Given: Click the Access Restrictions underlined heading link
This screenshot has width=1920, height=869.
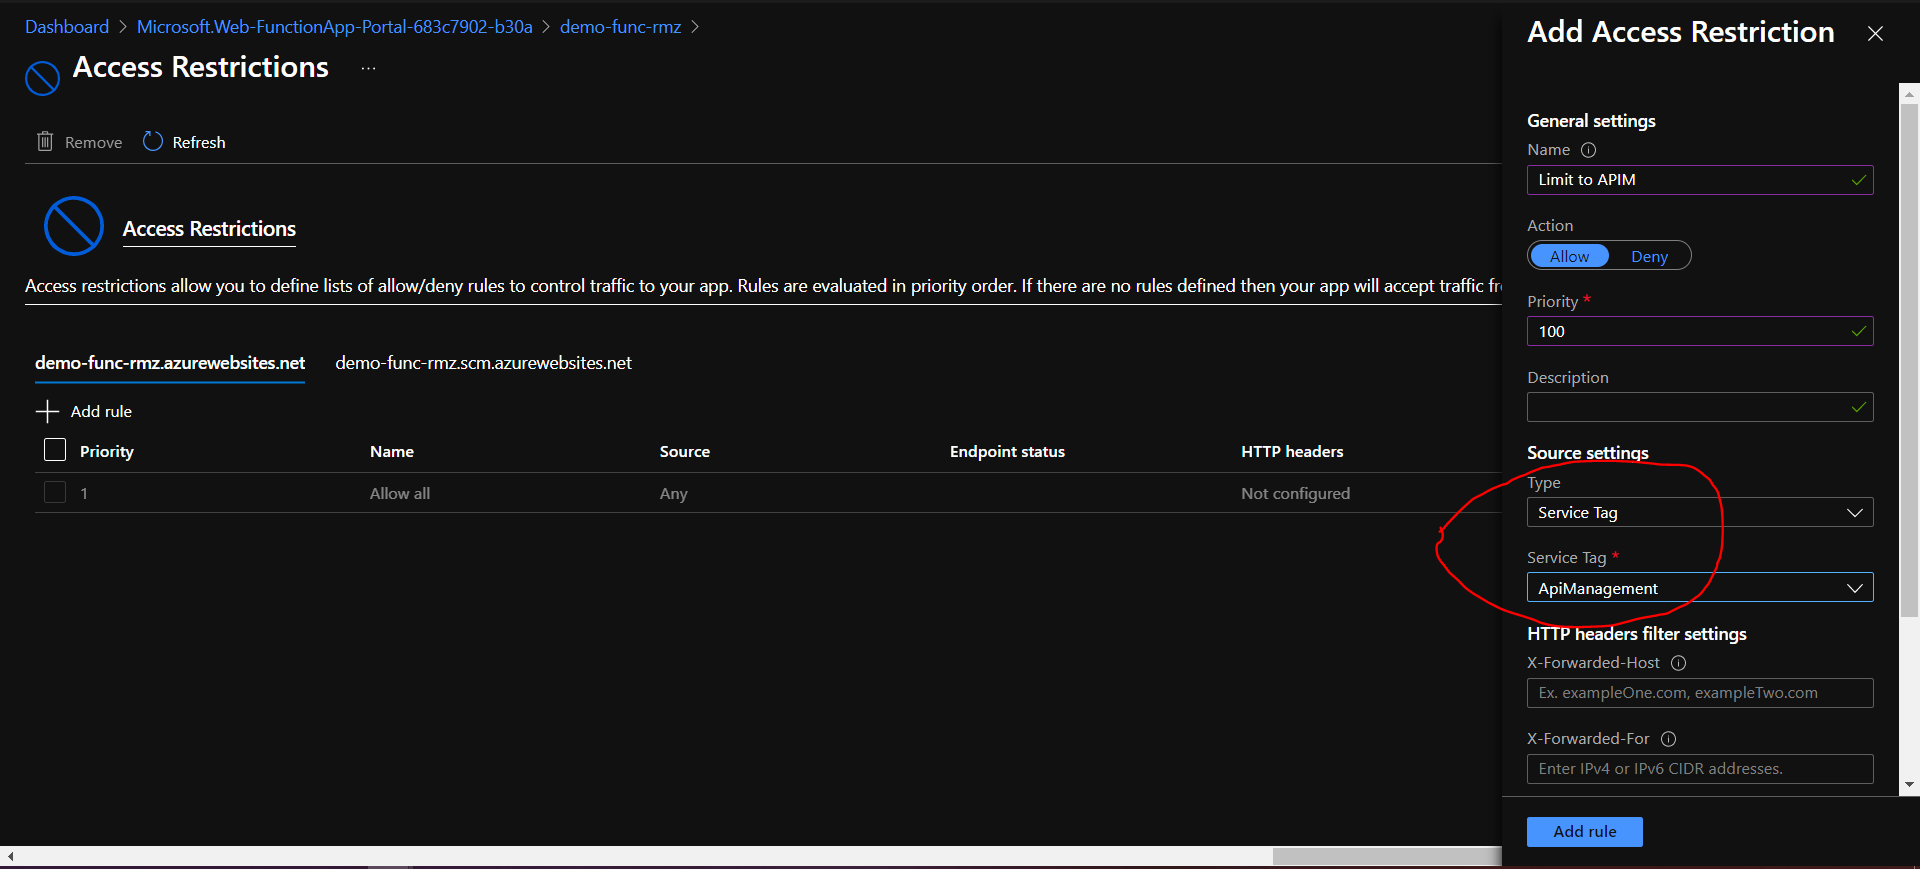Looking at the screenshot, I should [209, 229].
